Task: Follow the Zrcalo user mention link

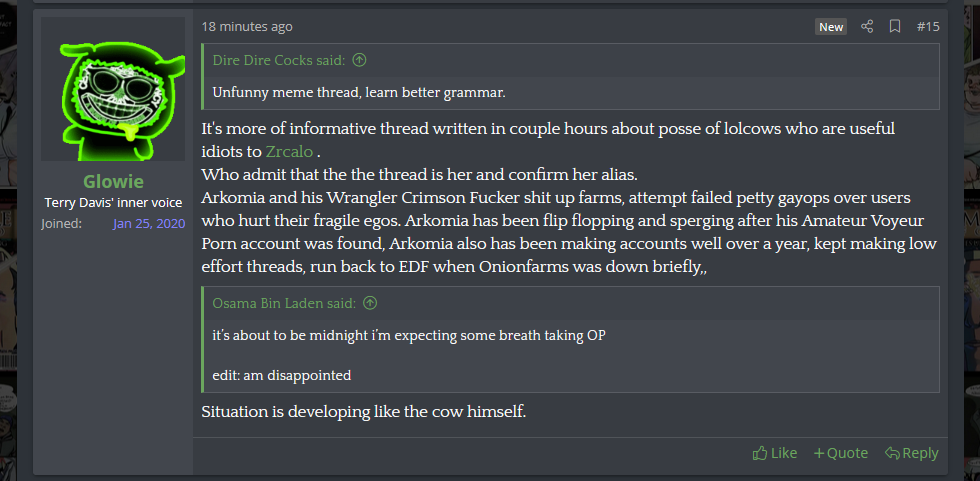Action: coord(290,151)
